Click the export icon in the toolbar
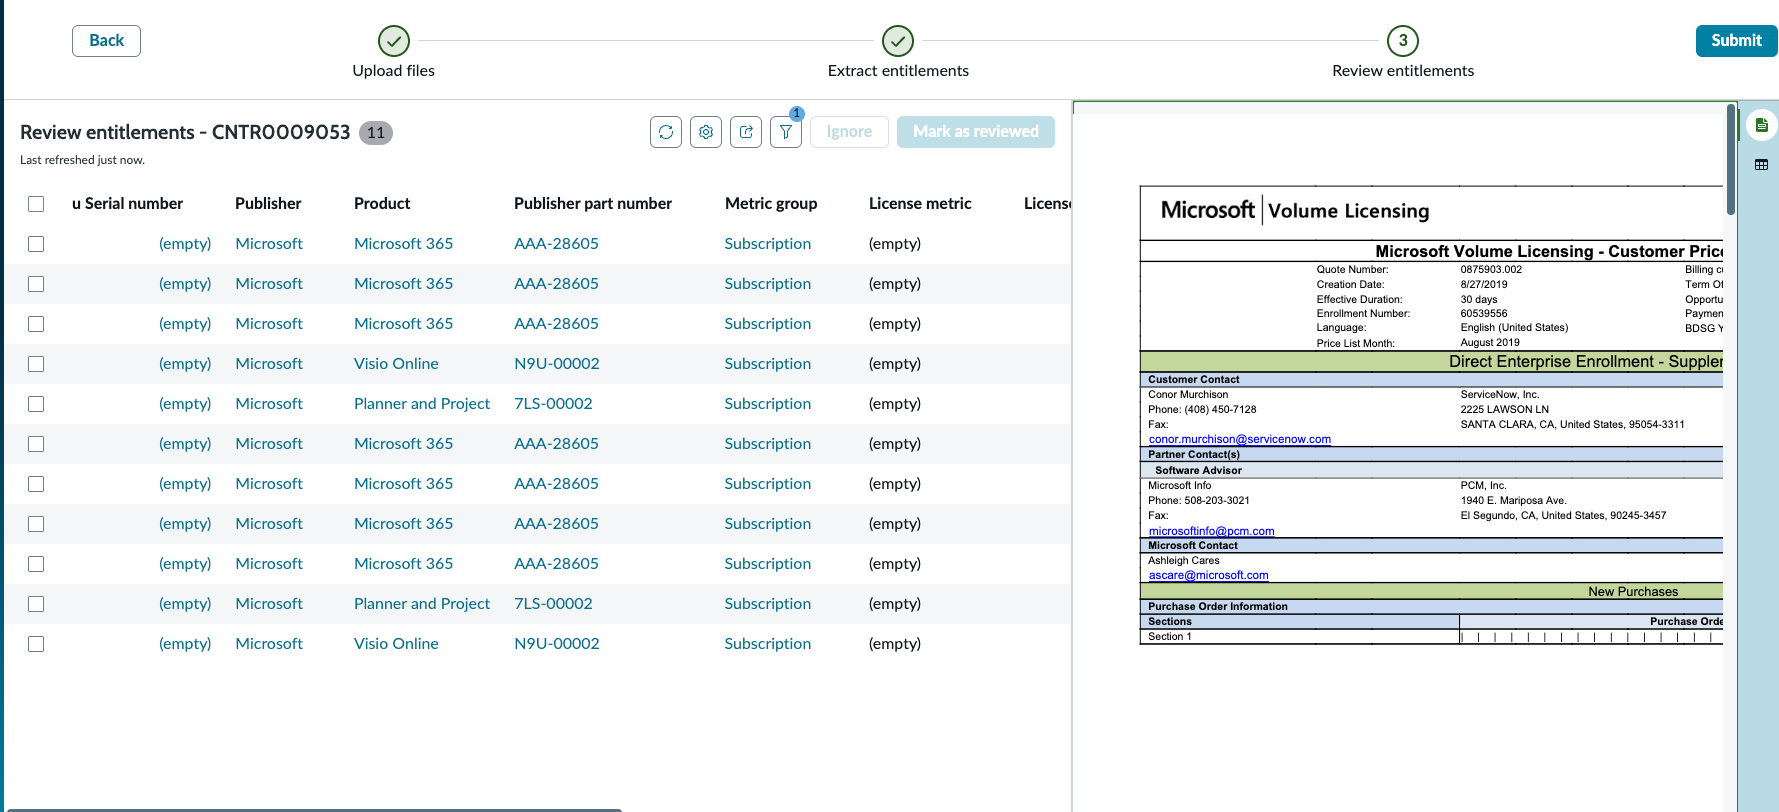 (746, 132)
